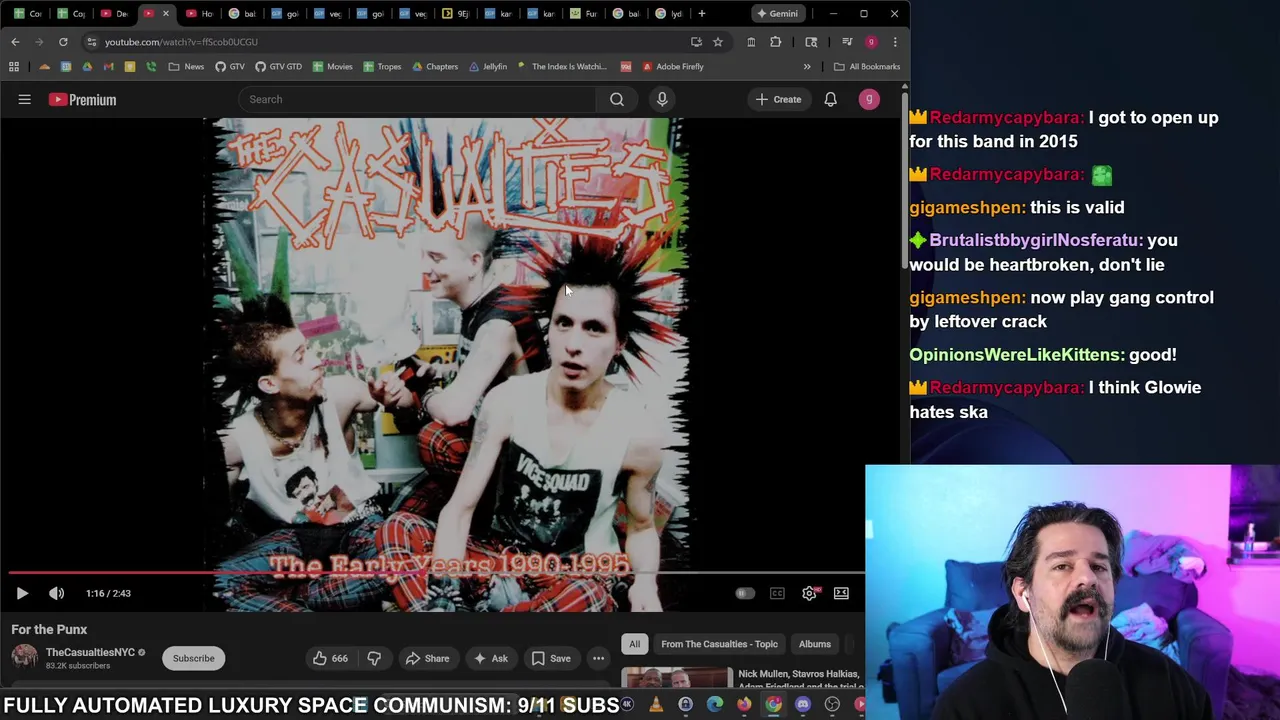Open Nick Mullen recommended video thumbnail
1280x720 pixels.
click(x=677, y=678)
